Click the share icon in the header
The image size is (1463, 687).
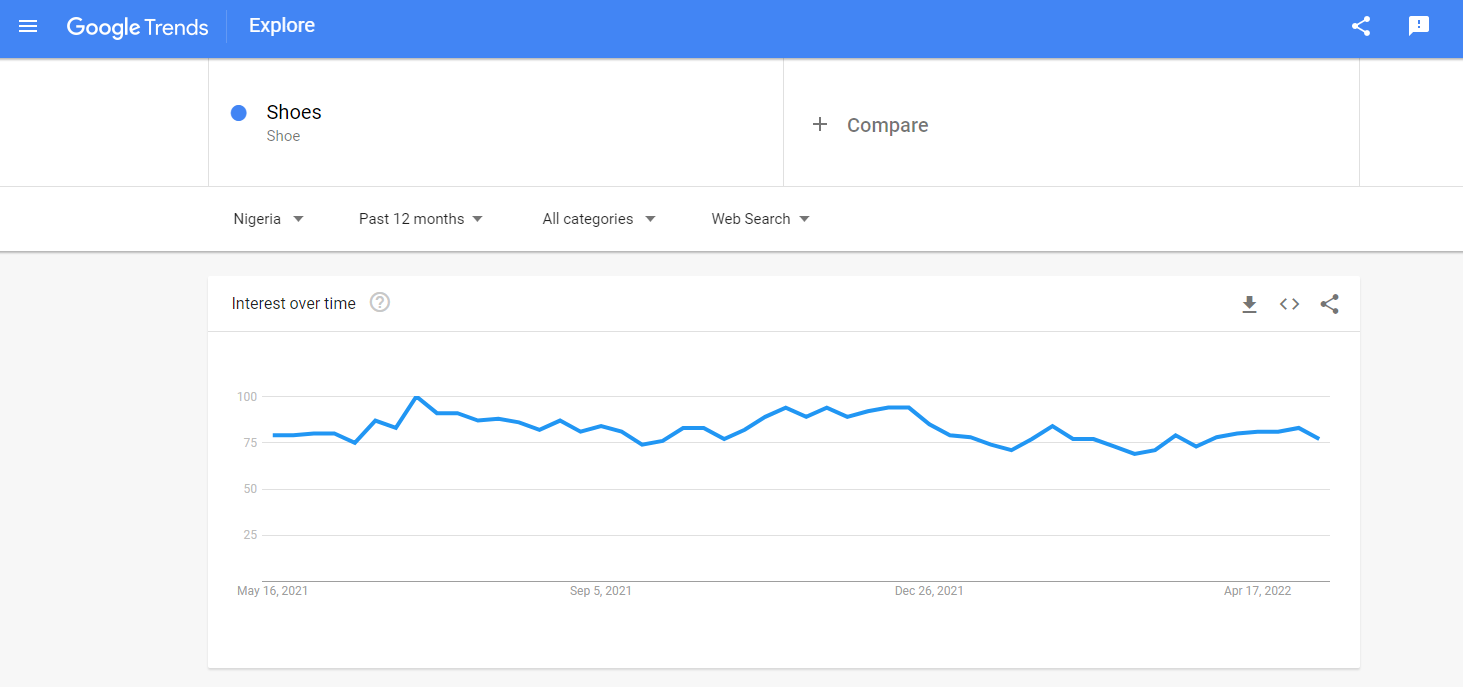1360,27
